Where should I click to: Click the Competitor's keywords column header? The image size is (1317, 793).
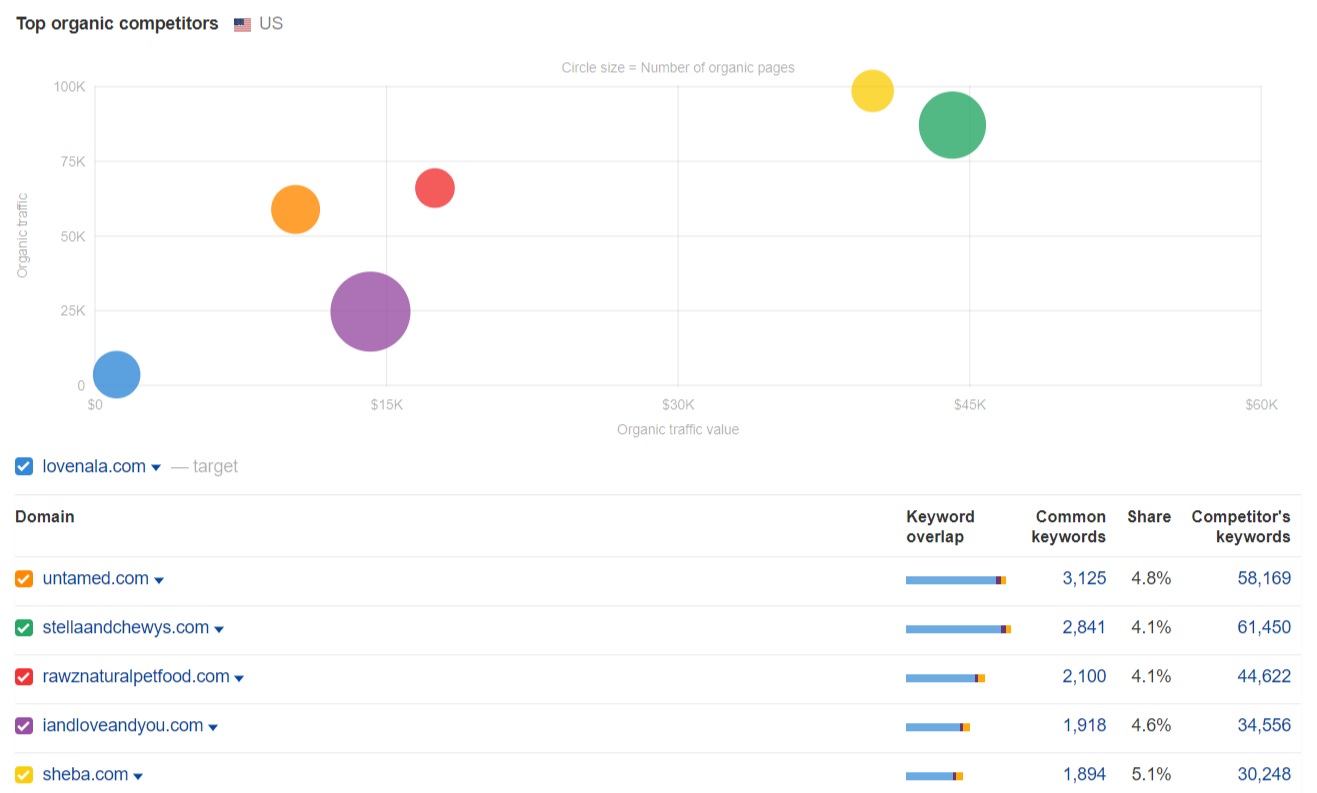tap(1240, 526)
